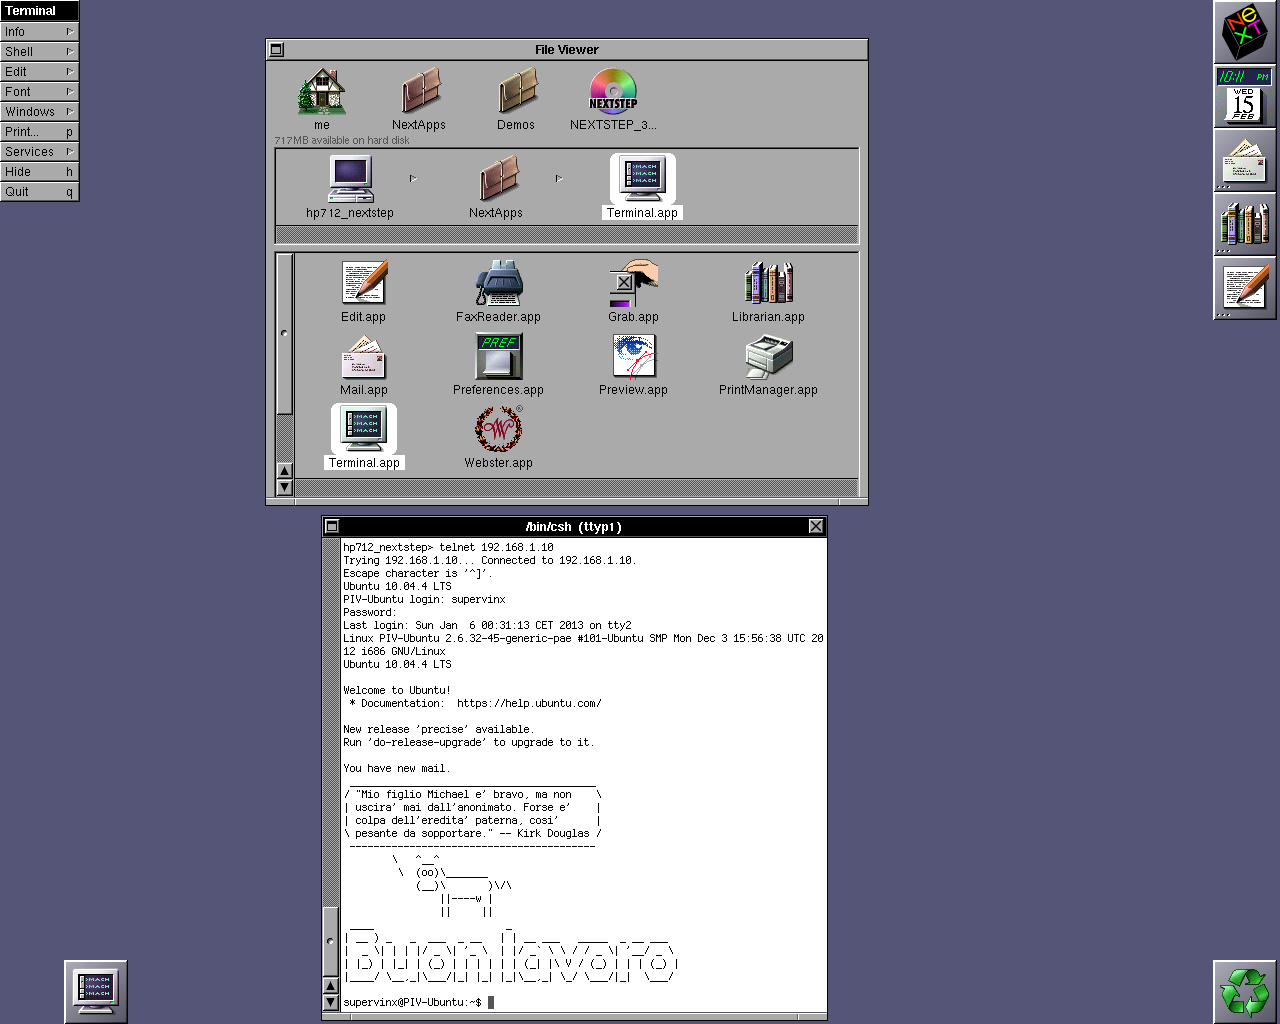Select Terminal.app icon in the file list
Screen dimensions: 1280x1024
point(364,430)
